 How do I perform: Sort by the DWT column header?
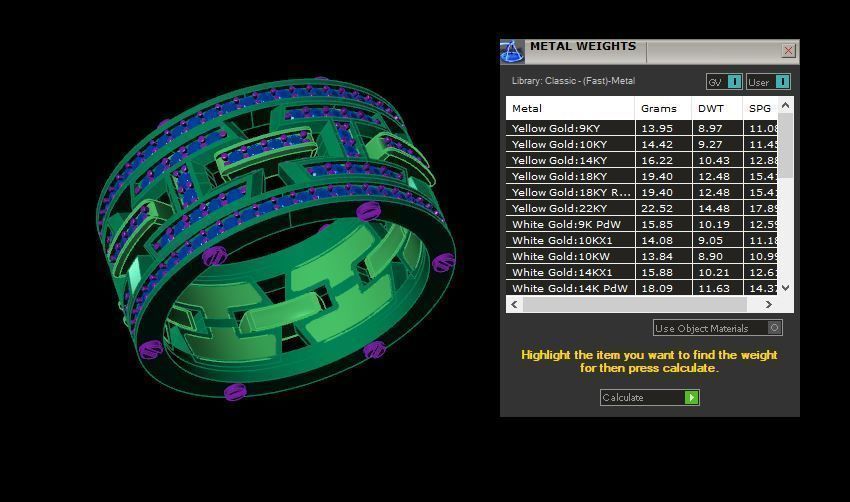[717, 108]
